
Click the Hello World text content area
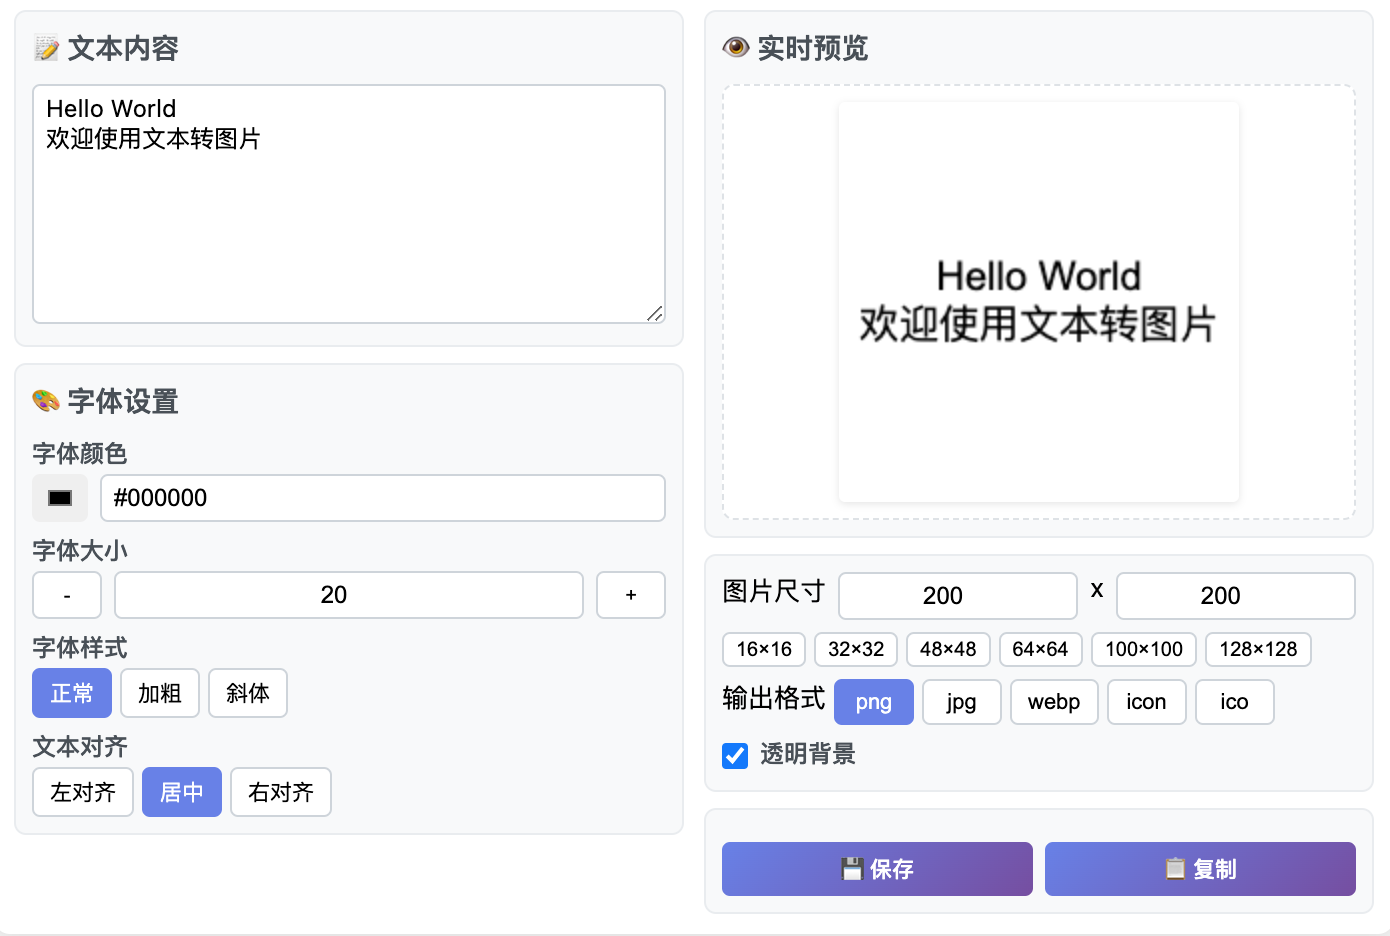[x=349, y=204]
